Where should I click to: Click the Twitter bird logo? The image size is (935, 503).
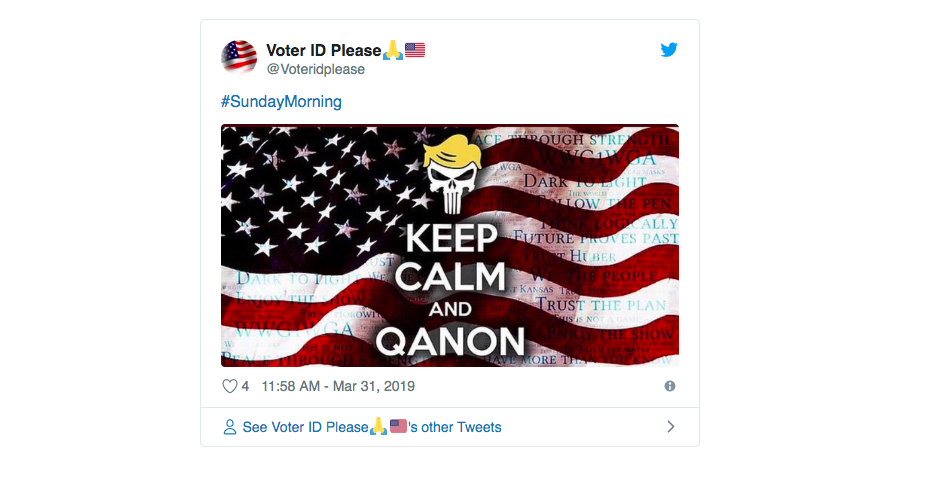point(669,50)
